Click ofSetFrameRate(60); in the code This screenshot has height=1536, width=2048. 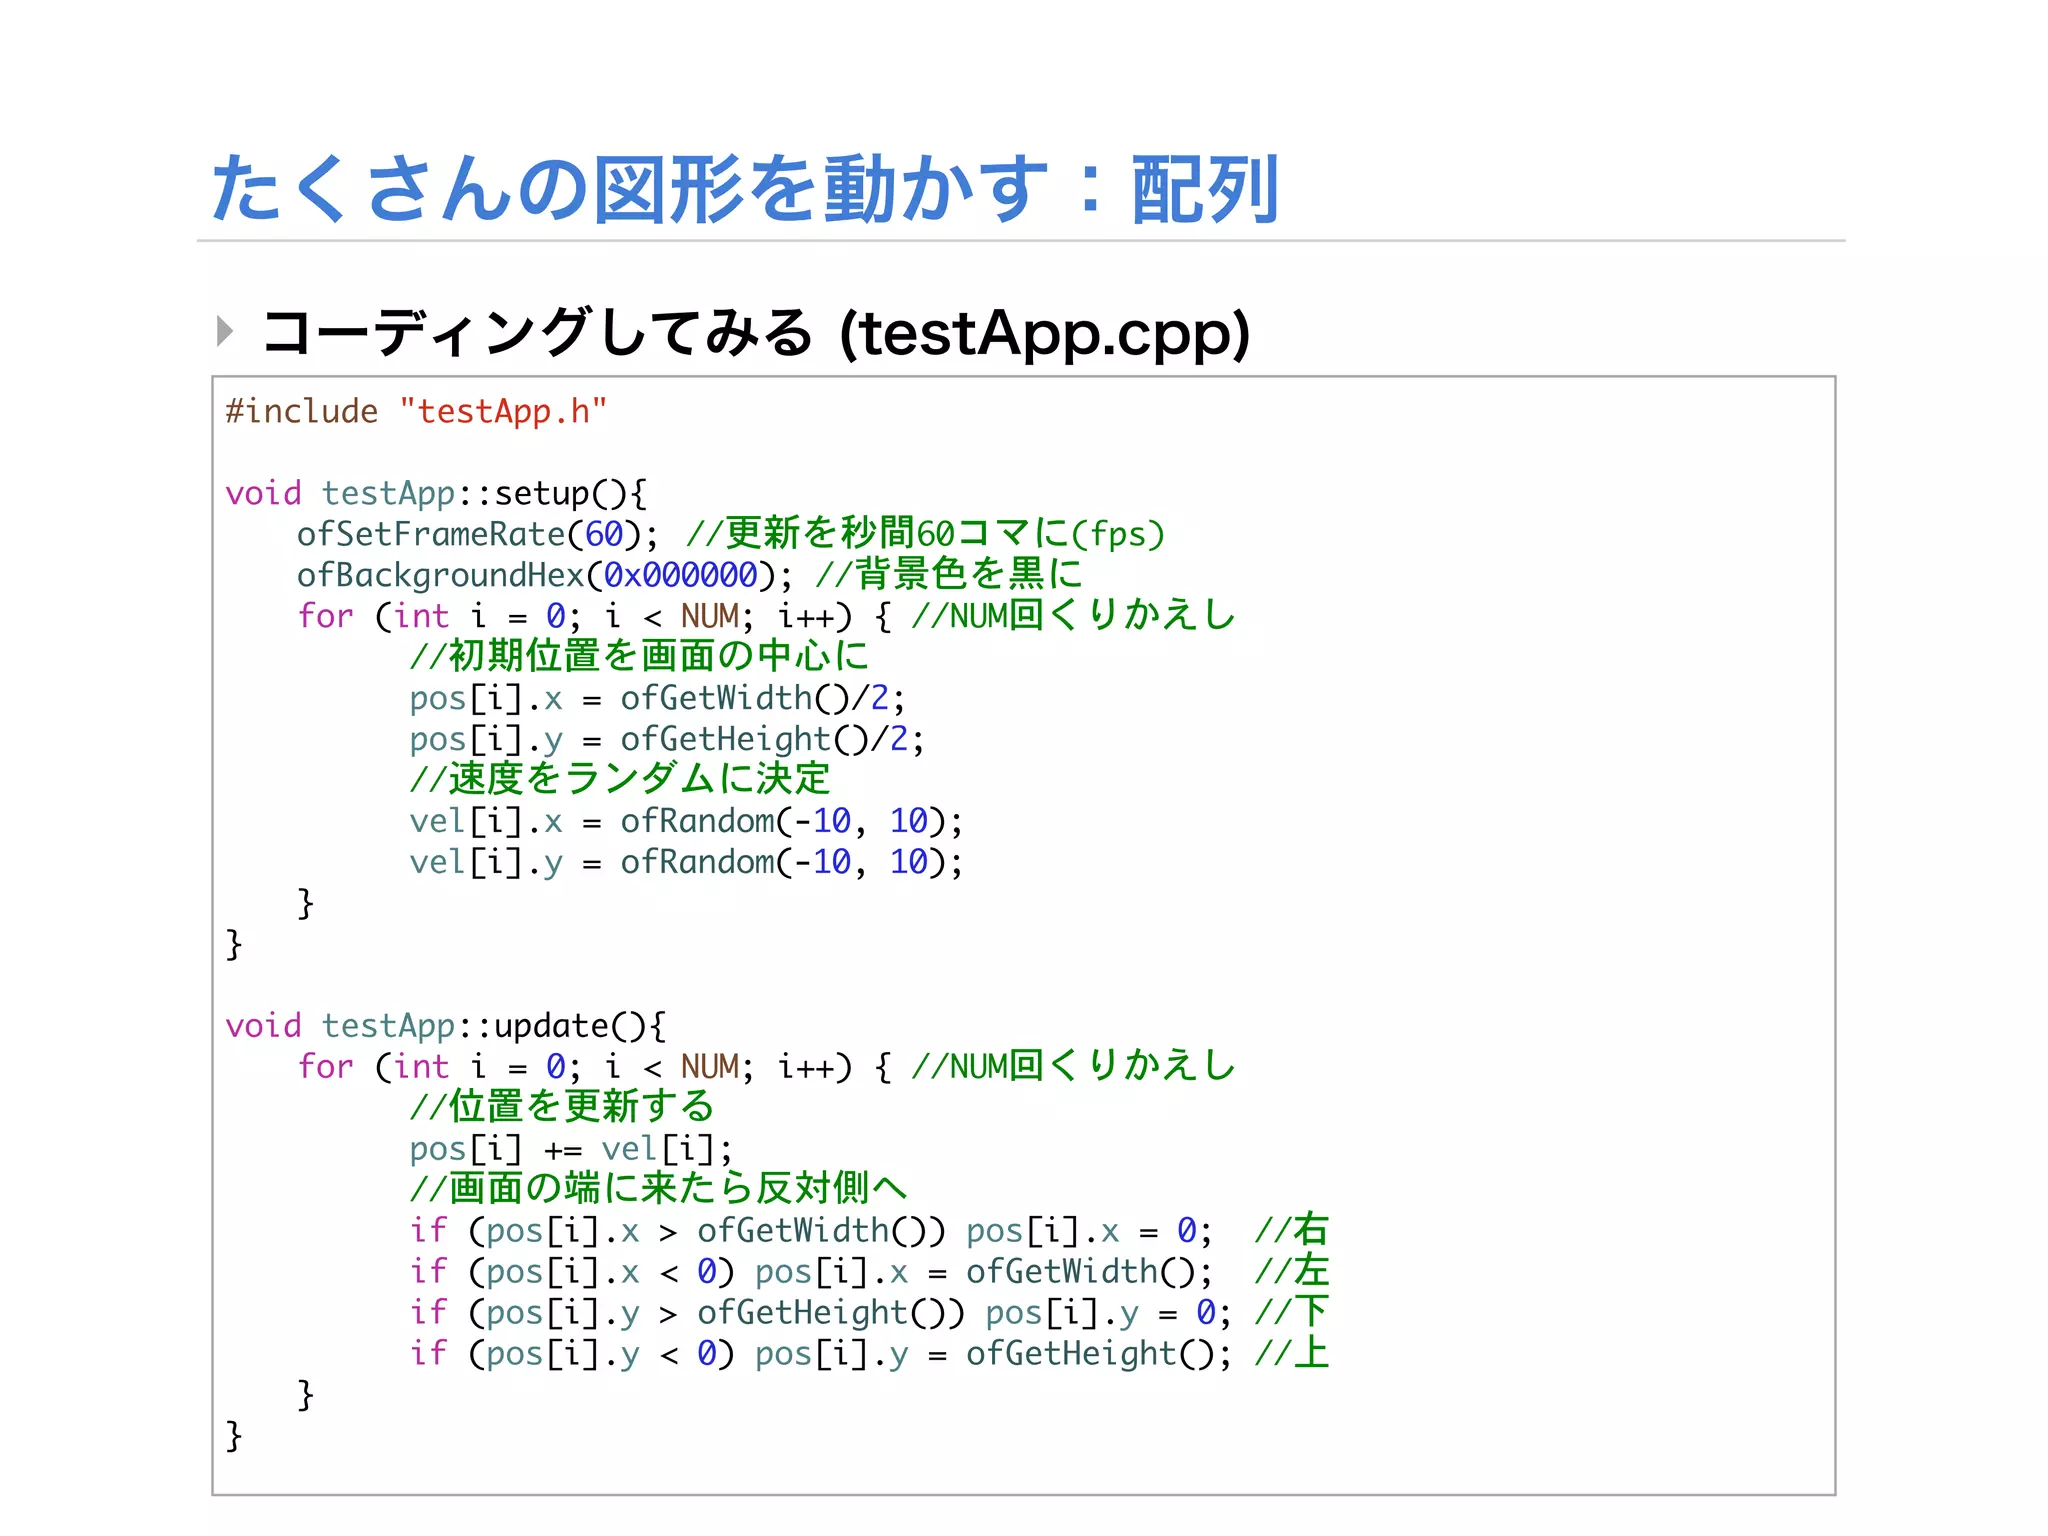coord(478,534)
